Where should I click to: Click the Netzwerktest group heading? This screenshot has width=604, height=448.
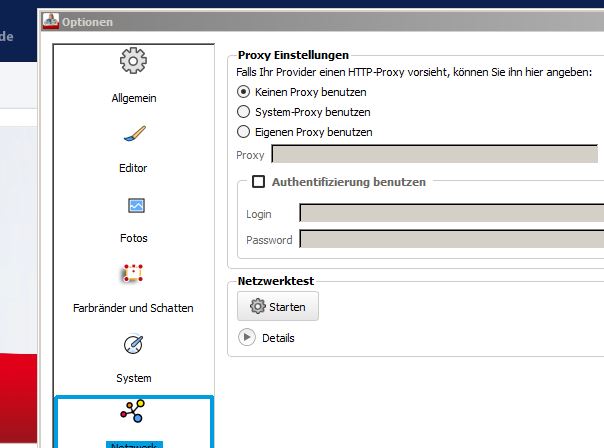click(276, 281)
